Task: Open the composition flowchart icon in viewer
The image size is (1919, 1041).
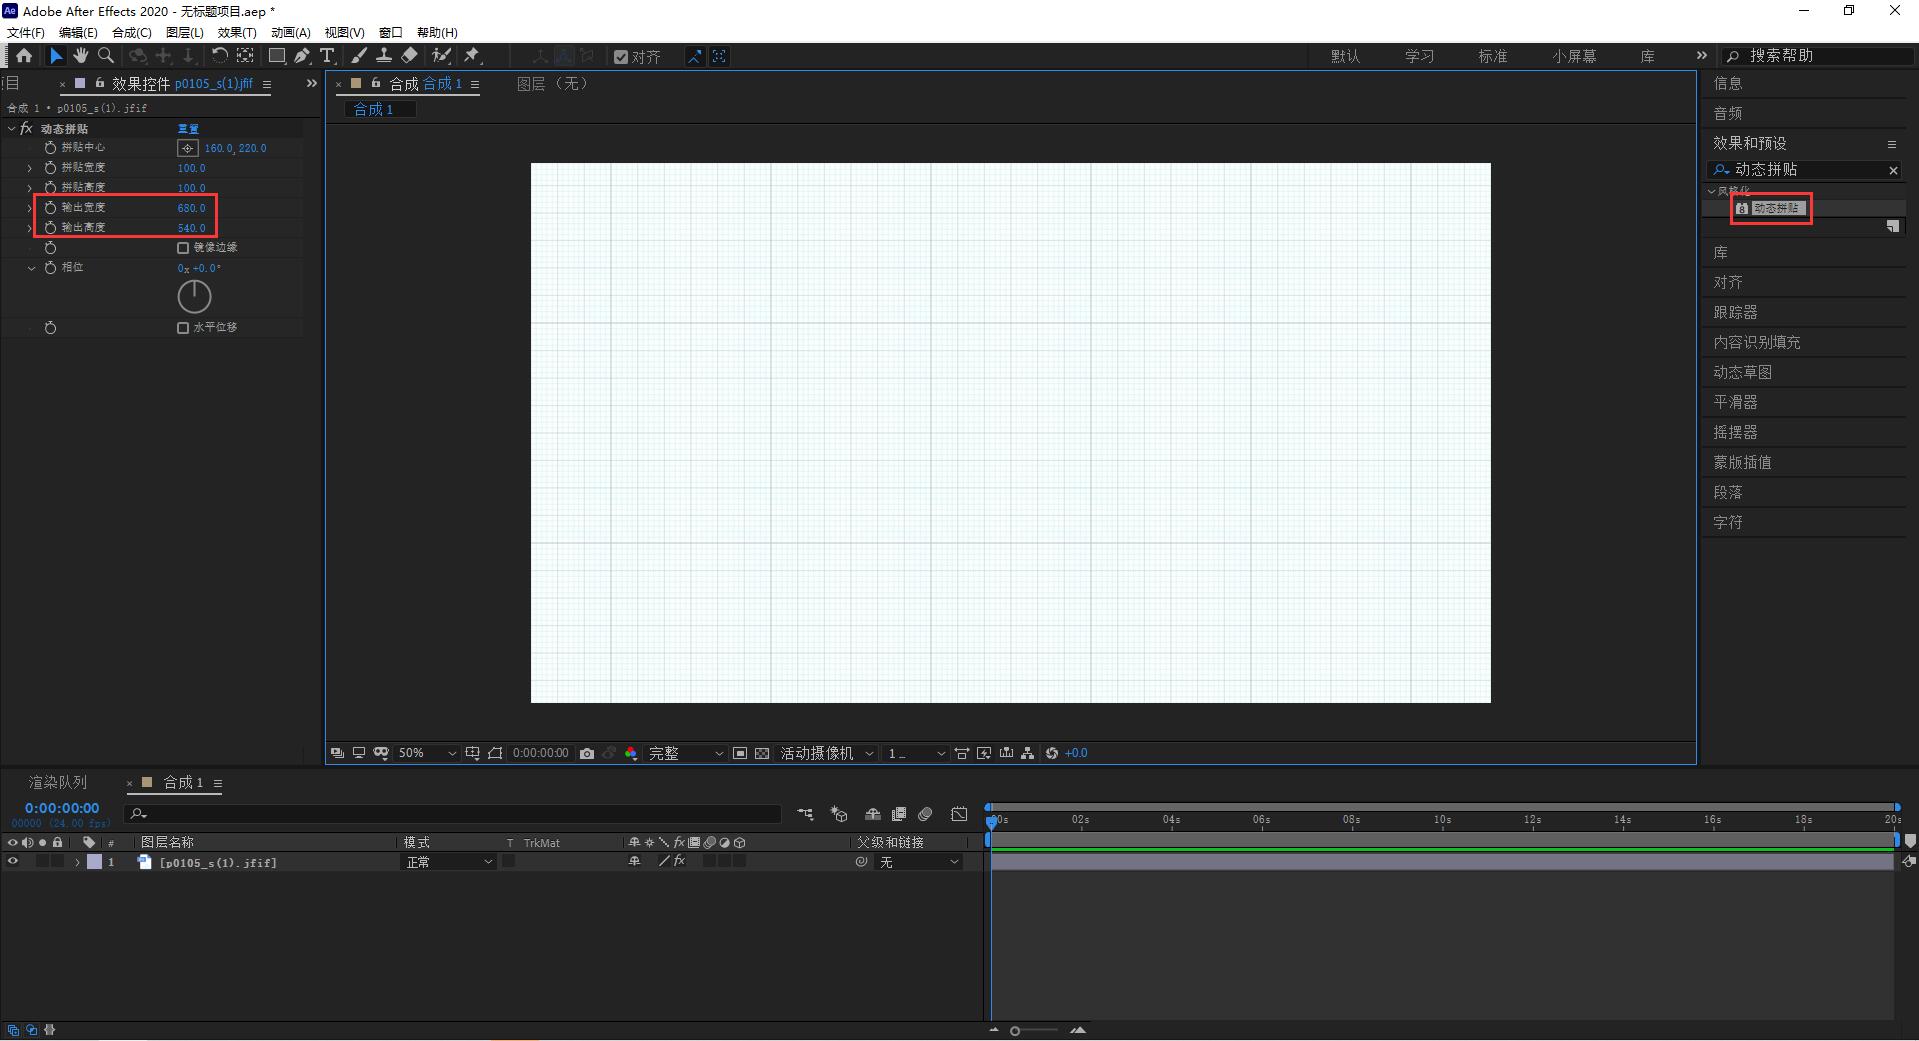Action: (1028, 753)
